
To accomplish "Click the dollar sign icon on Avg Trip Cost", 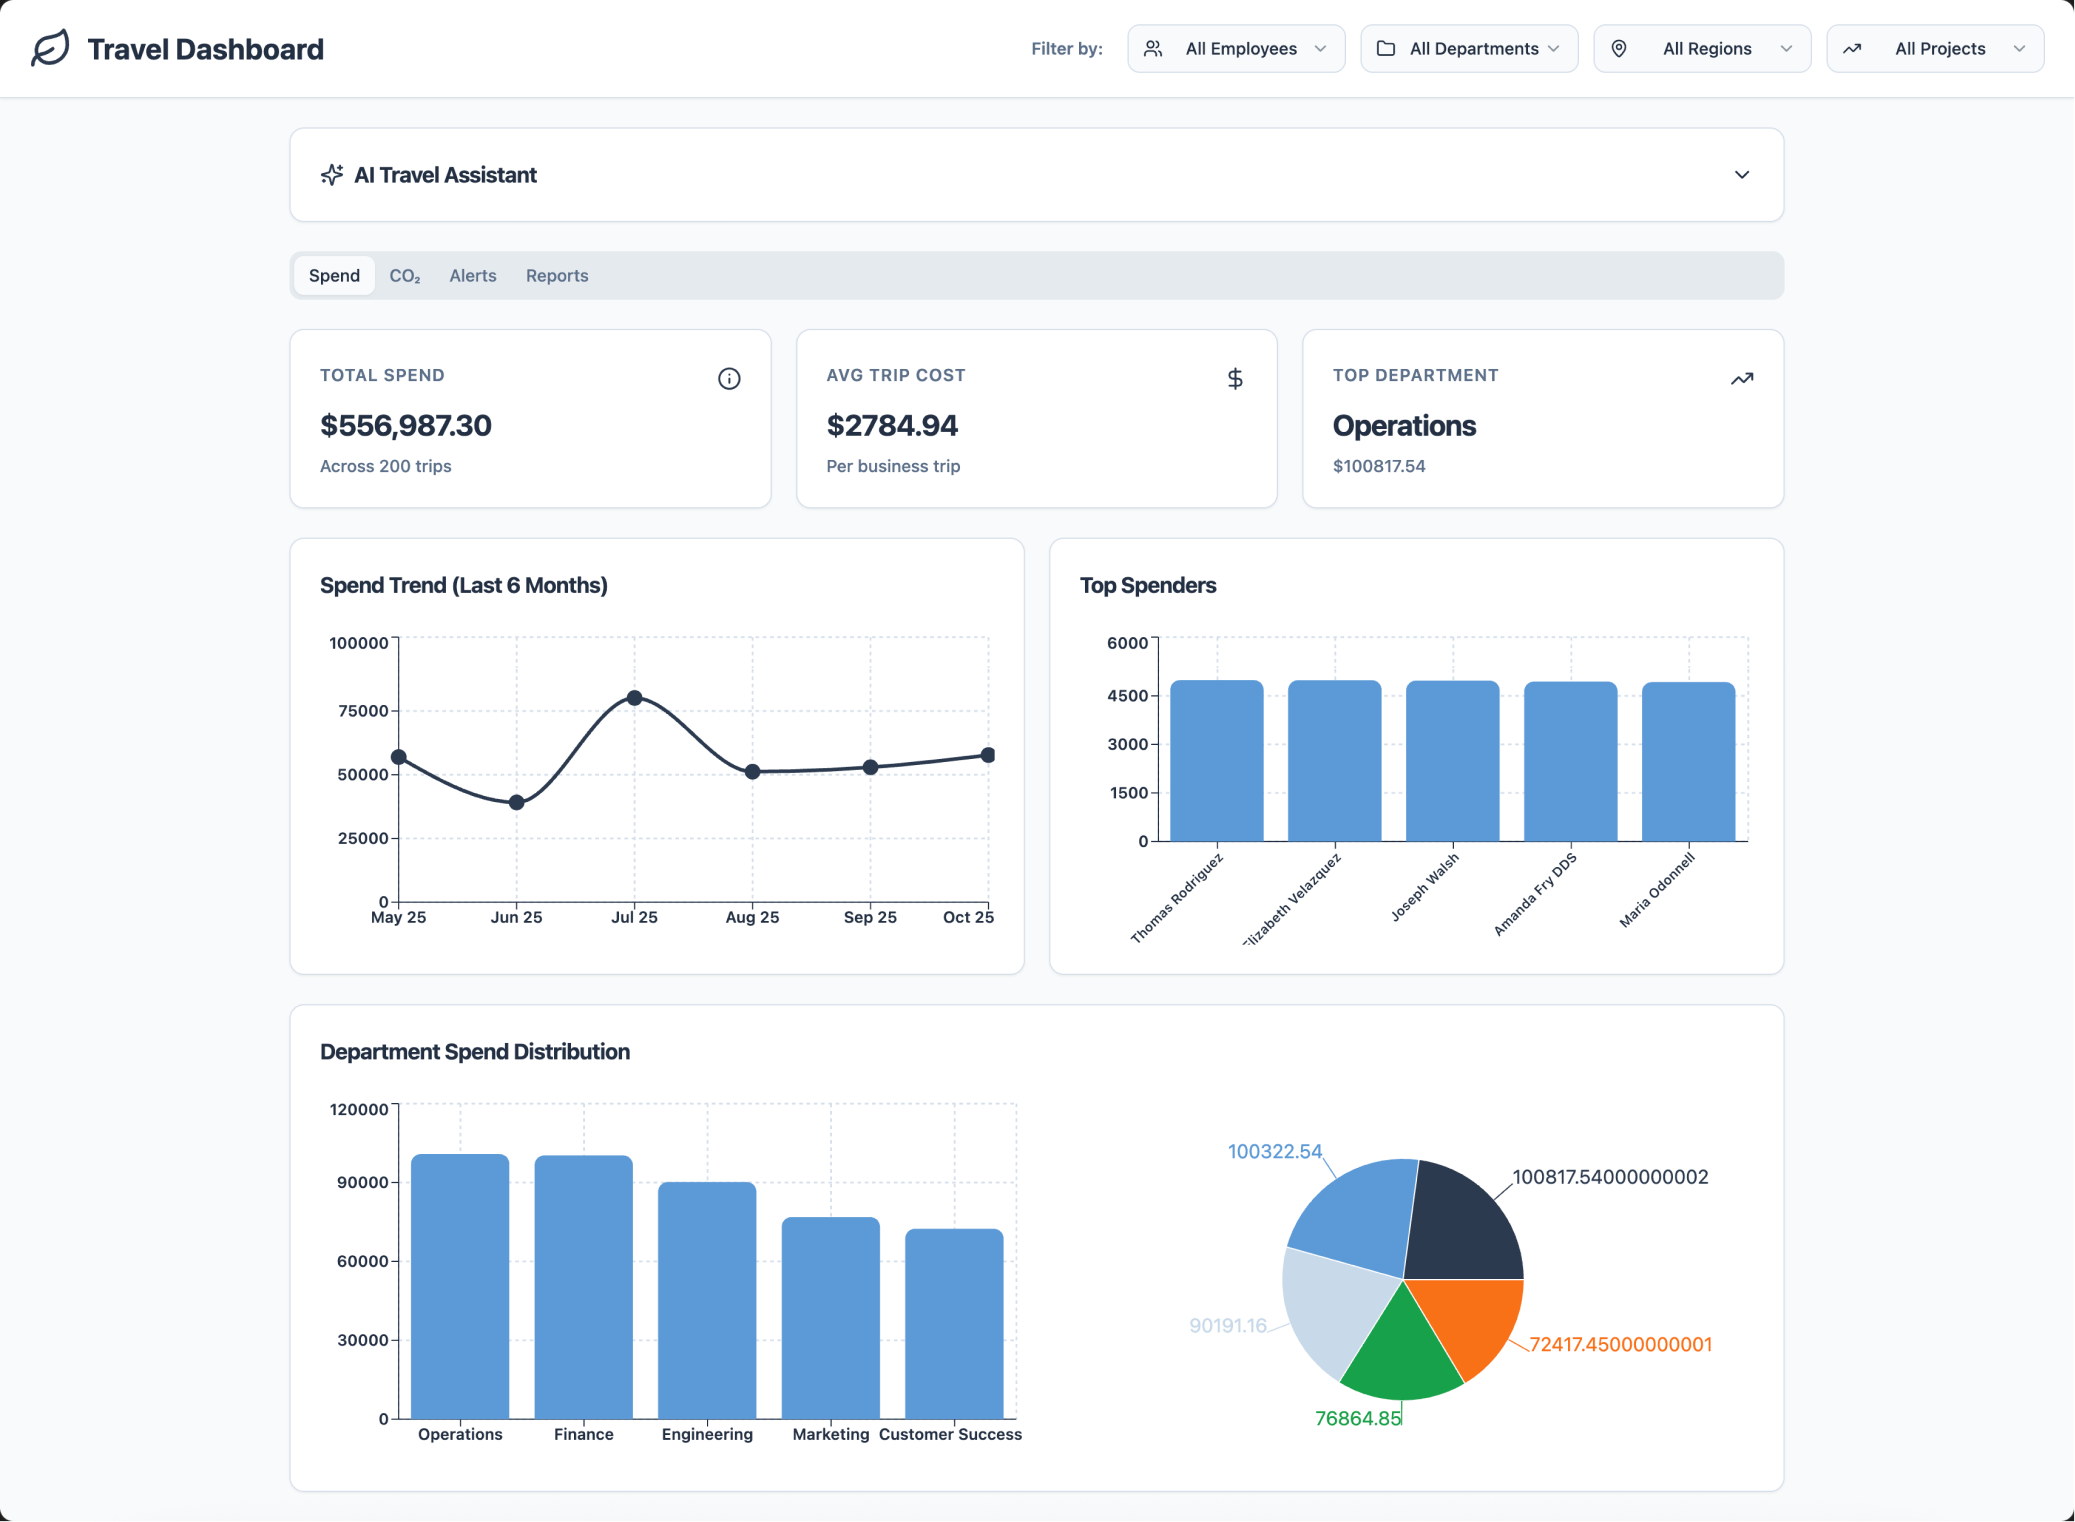I will point(1235,378).
